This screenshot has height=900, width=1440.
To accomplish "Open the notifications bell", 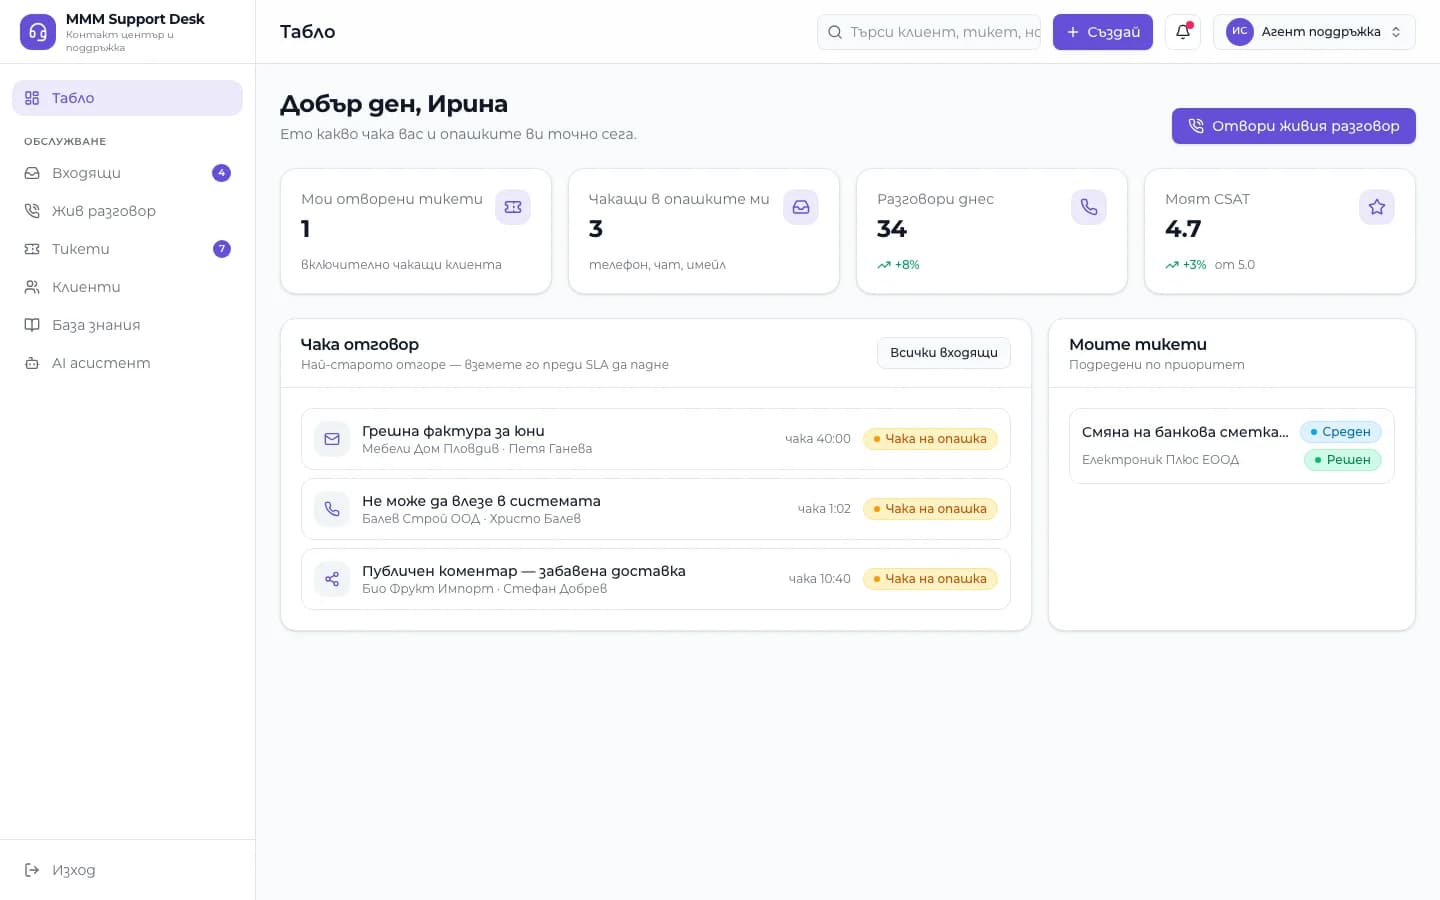I will [x=1183, y=32].
